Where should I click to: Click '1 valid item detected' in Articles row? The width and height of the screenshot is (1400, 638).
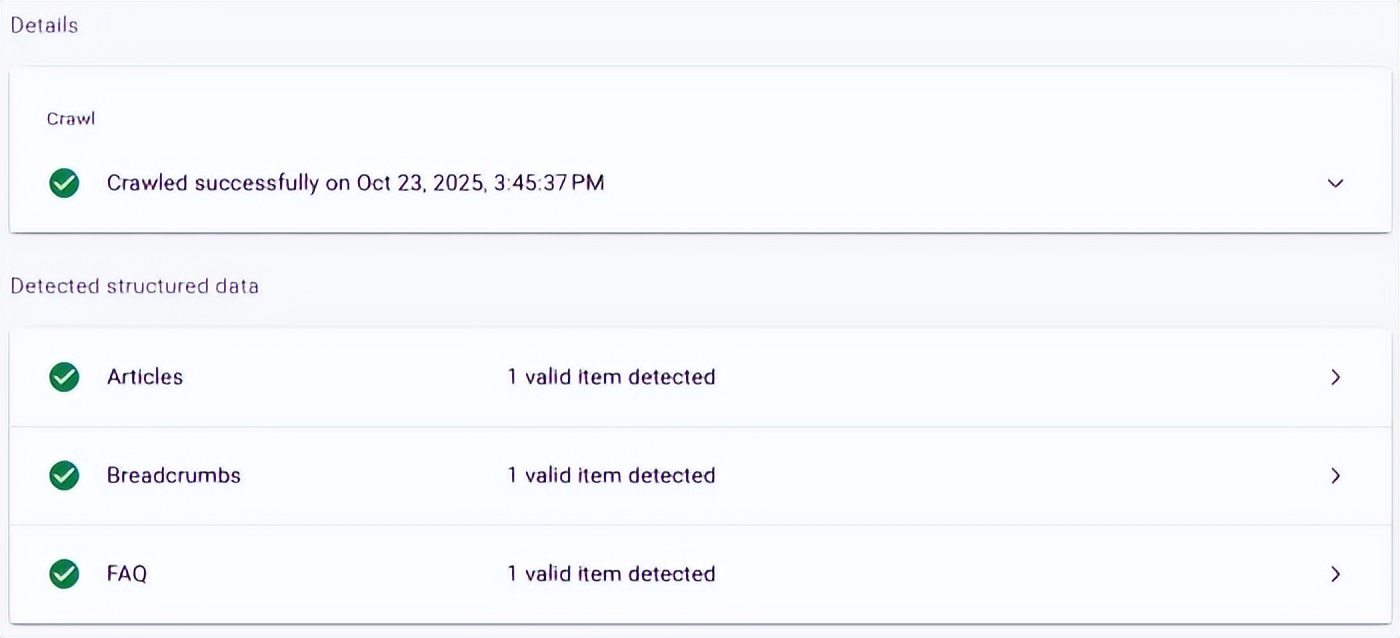(611, 377)
